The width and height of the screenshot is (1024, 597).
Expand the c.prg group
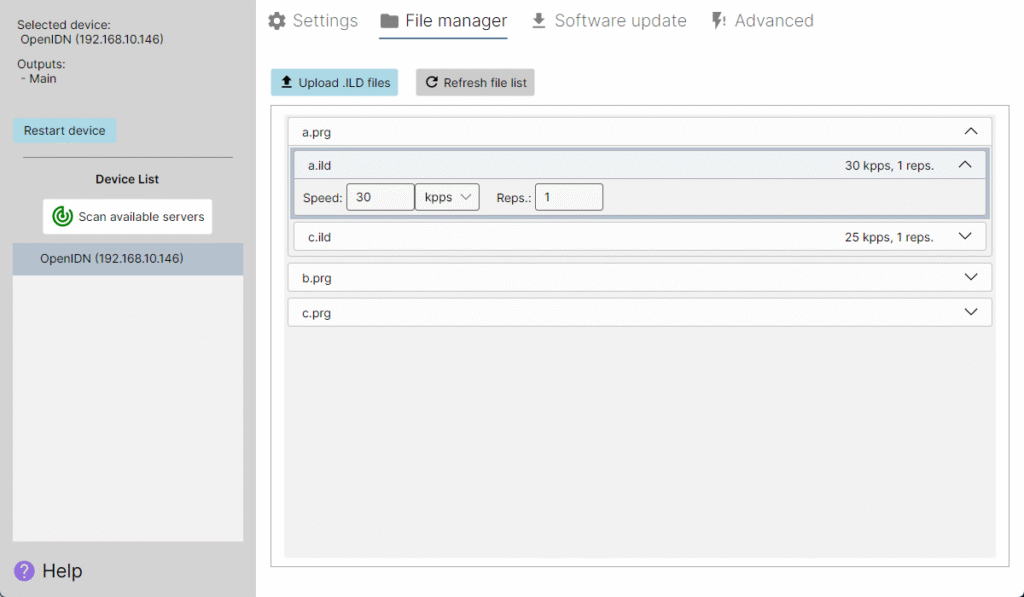968,312
